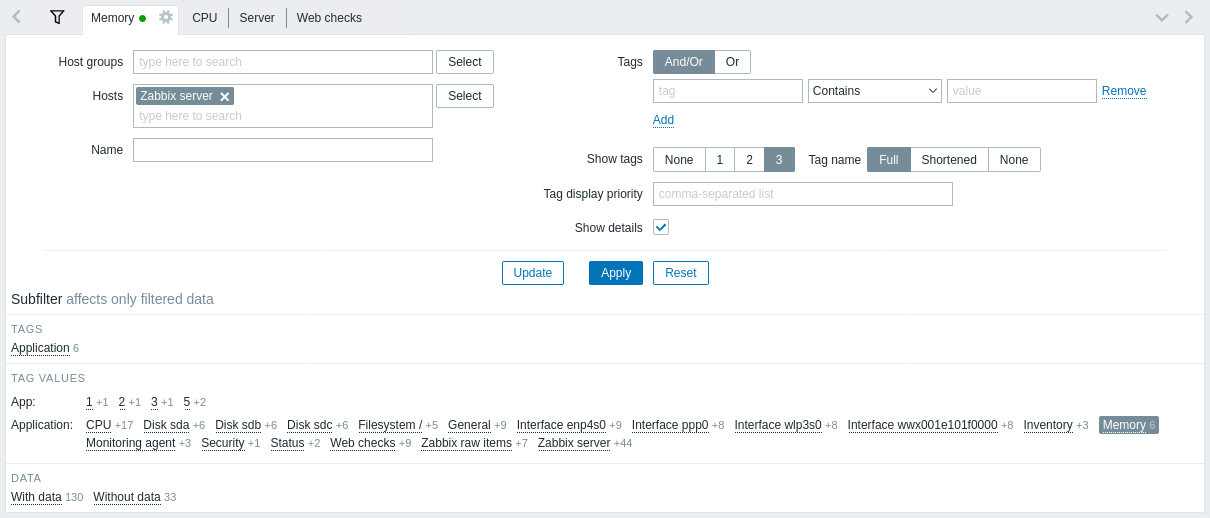This screenshot has height=518, width=1210.
Task: Click the Remove tag link
Action: pos(1124,91)
